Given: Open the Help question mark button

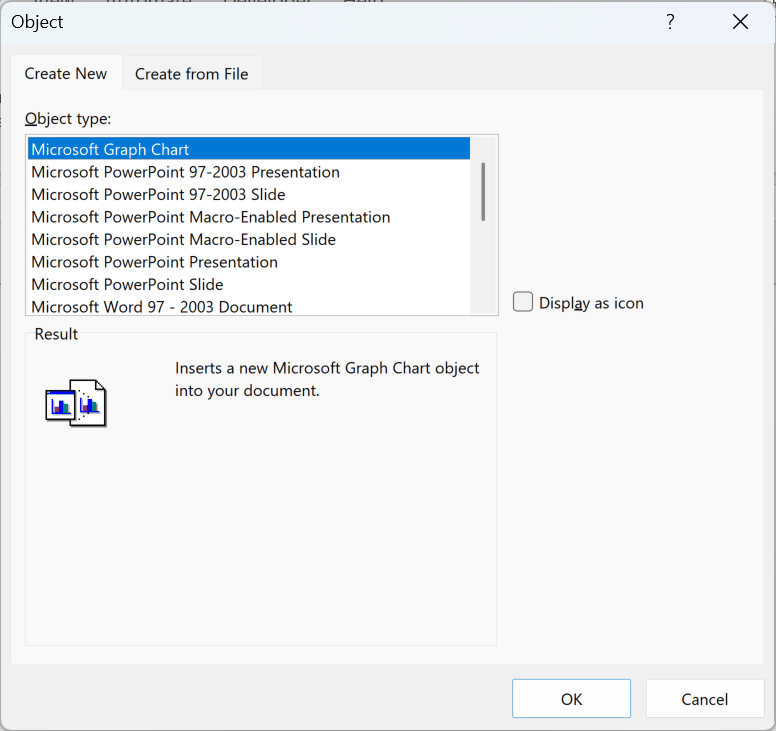Looking at the screenshot, I should [x=670, y=22].
